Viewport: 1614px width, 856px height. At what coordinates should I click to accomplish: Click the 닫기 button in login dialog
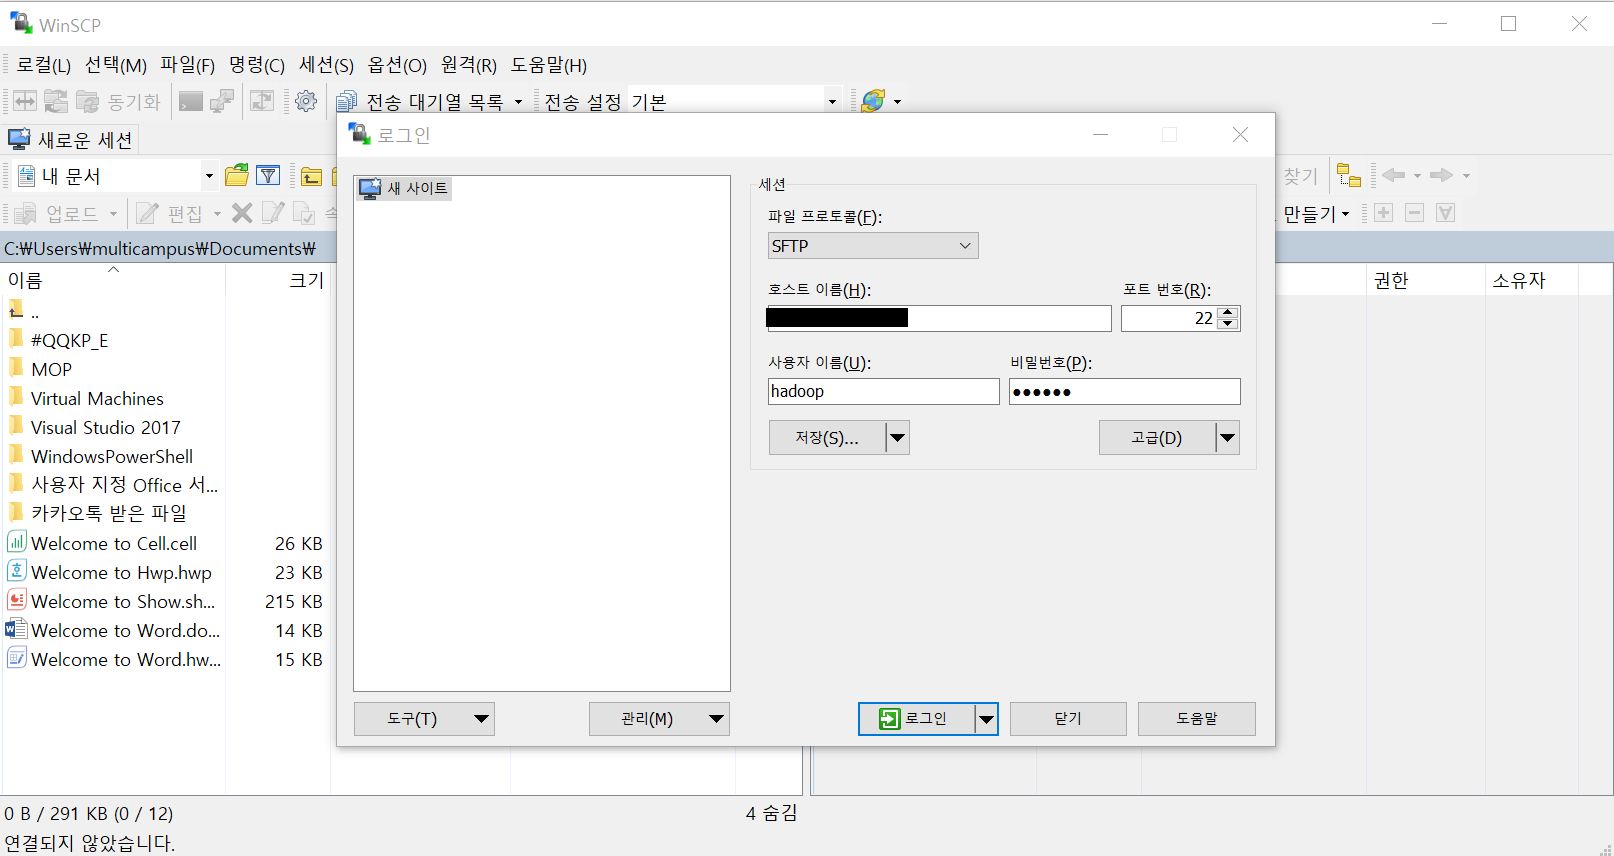coord(1068,718)
